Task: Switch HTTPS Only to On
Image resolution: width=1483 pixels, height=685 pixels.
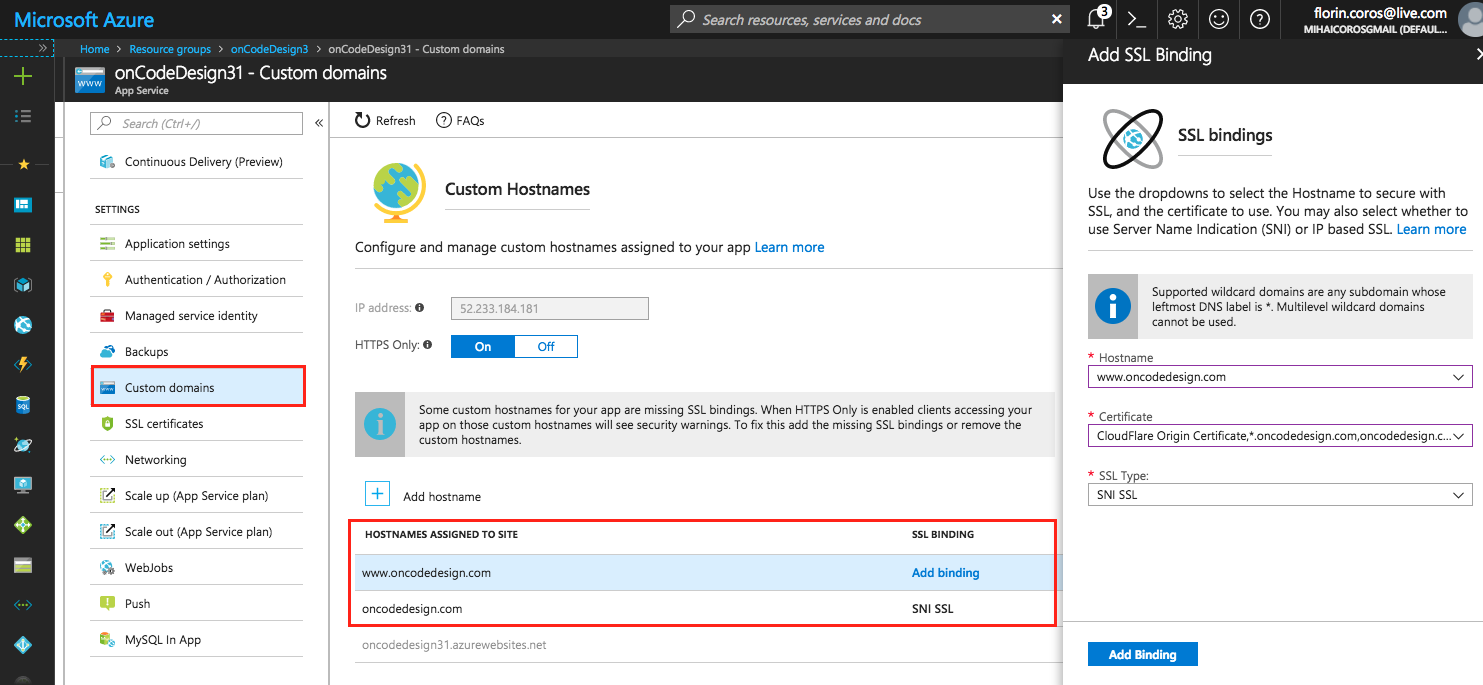Action: click(x=483, y=347)
